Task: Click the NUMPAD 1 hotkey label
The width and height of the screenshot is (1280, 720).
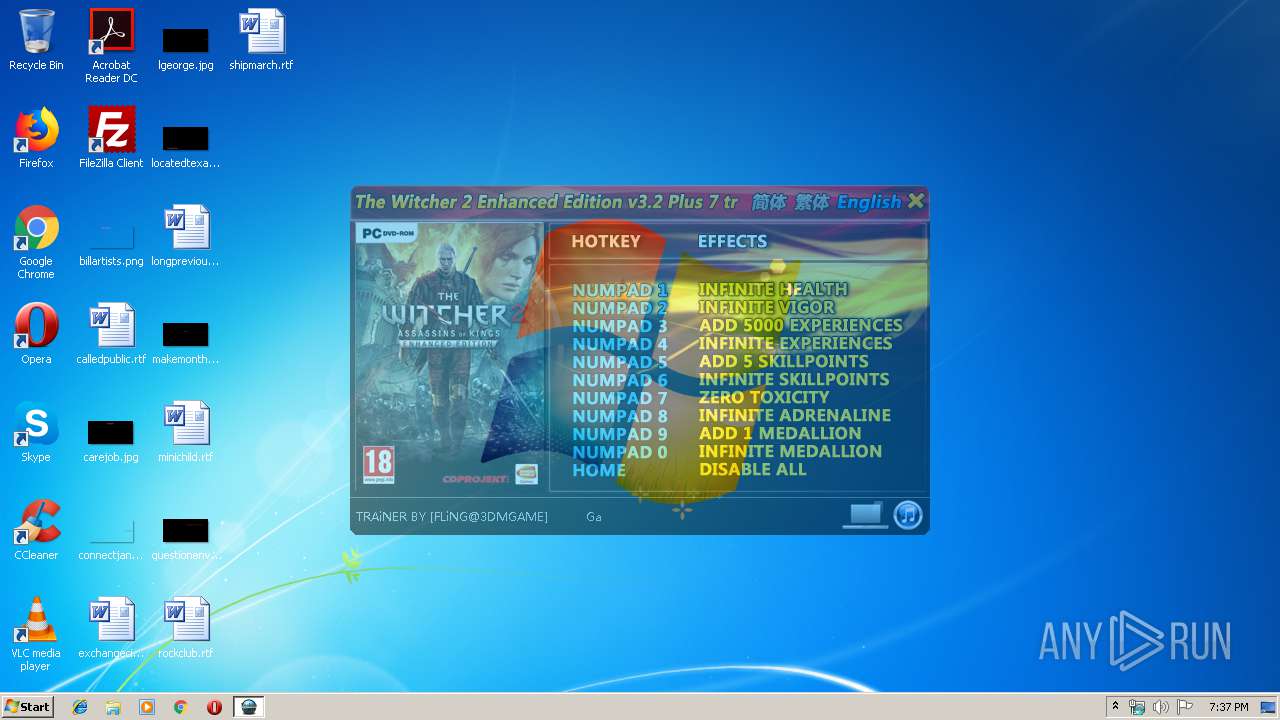Action: pos(620,290)
